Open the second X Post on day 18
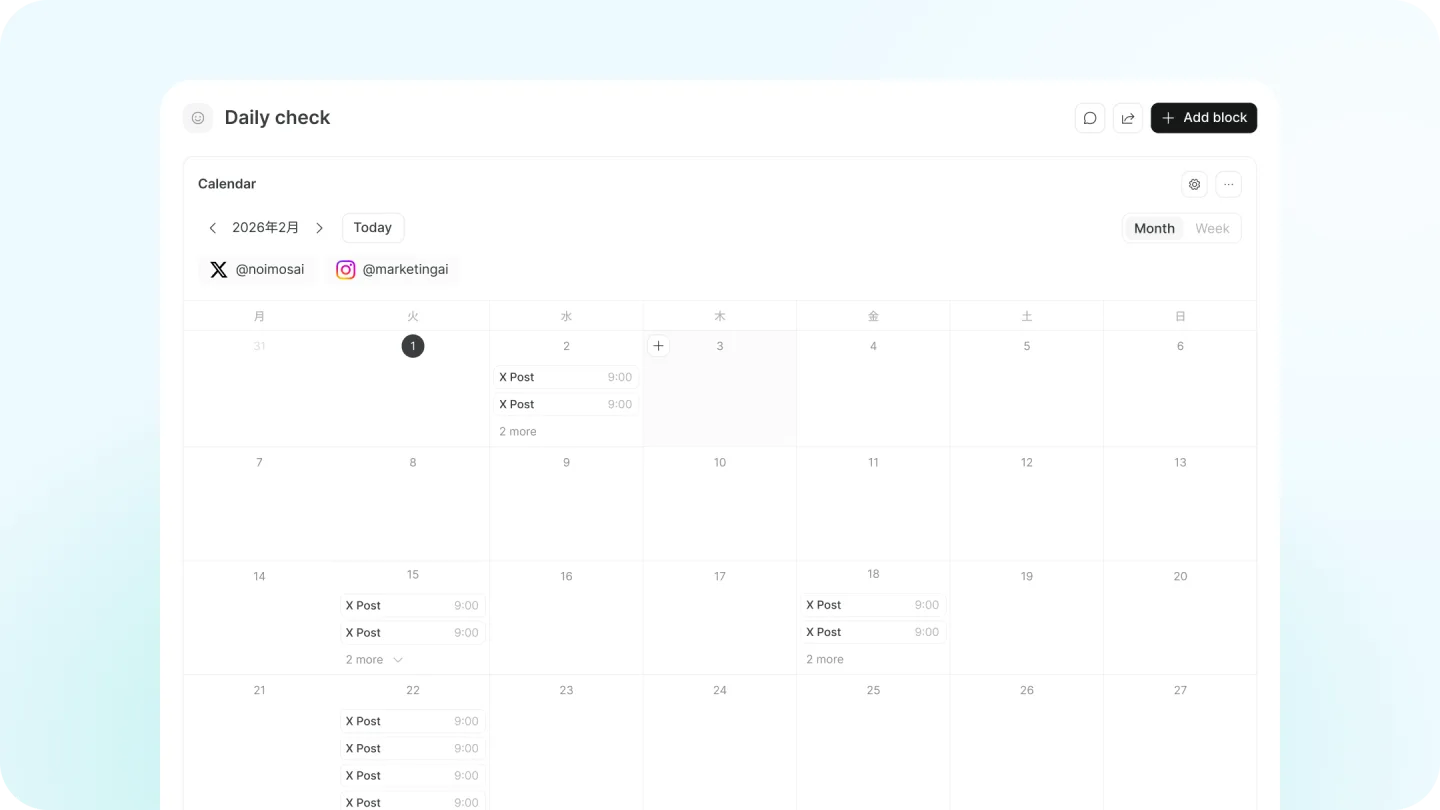Screen dimensions: 1440x810 click(x=873, y=632)
